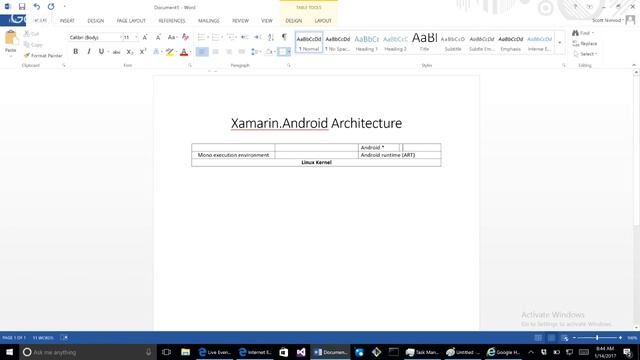Open the REVIEW tab
Image resolution: width=640 pixels, height=360 pixels.
240,21
